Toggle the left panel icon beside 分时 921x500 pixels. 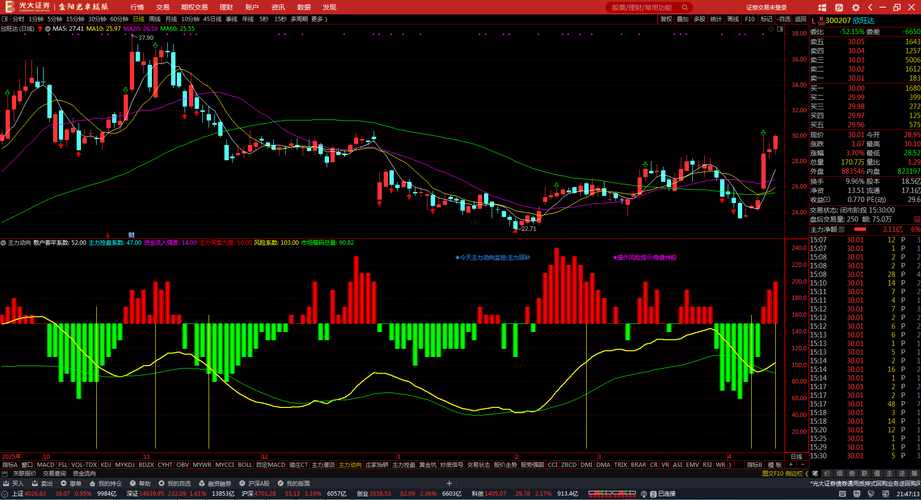tap(5, 19)
